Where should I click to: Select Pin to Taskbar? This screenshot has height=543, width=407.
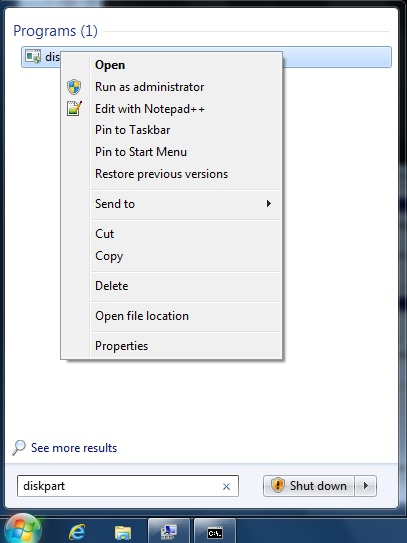132,130
